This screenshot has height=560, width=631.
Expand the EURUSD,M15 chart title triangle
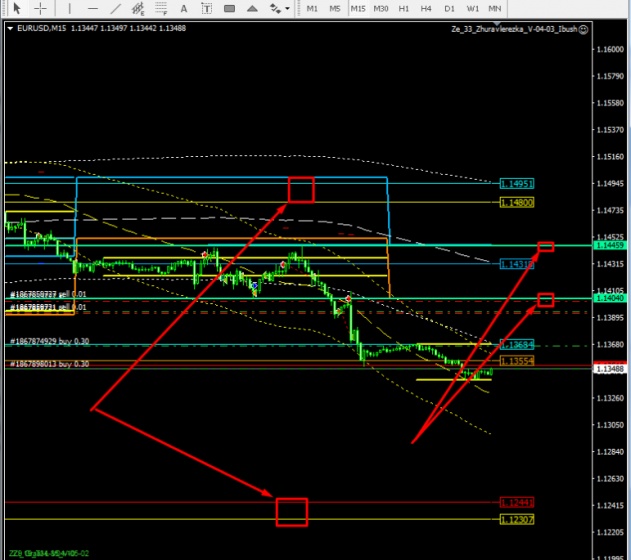click(x=11, y=28)
